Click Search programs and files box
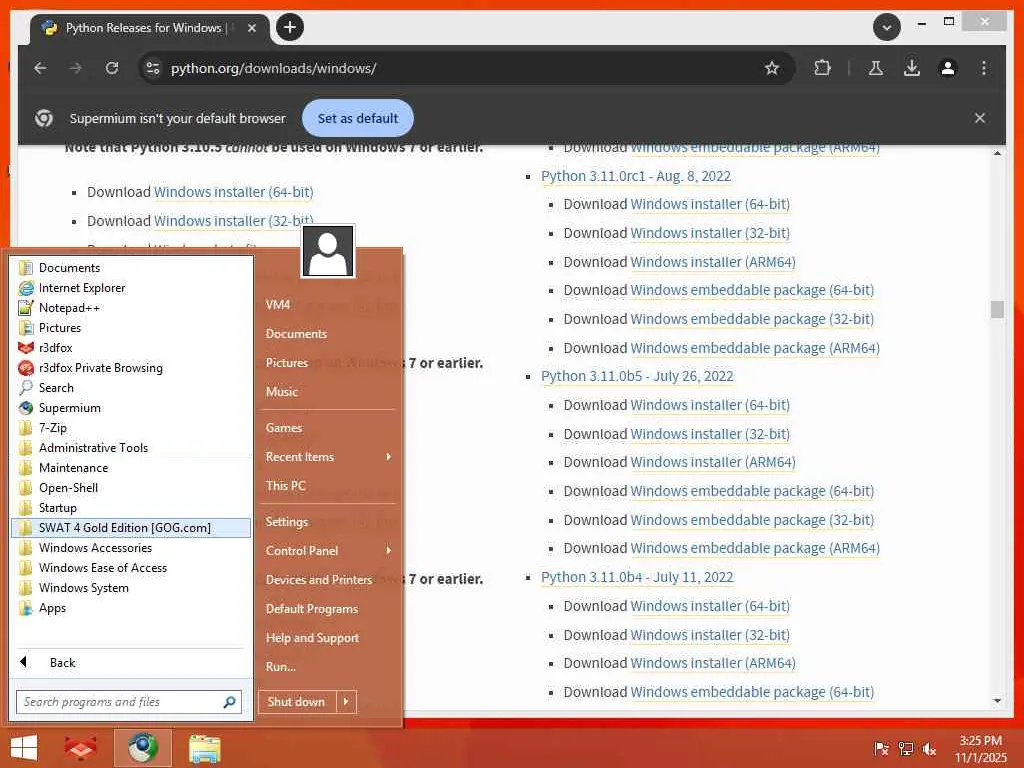 [x=129, y=702]
